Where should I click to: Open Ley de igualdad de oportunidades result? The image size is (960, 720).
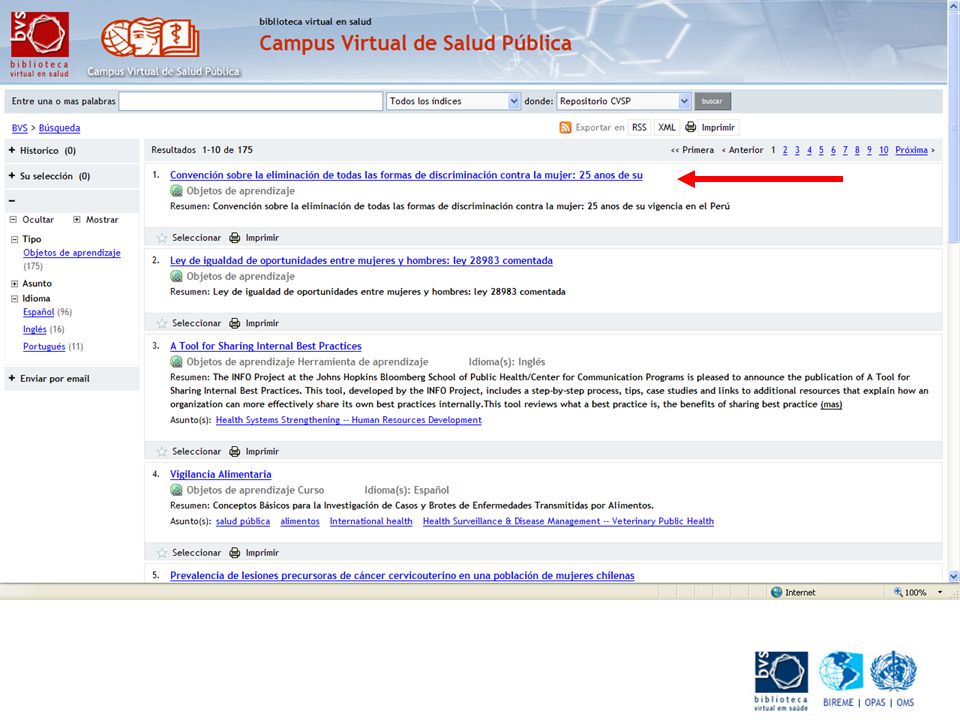(361, 261)
